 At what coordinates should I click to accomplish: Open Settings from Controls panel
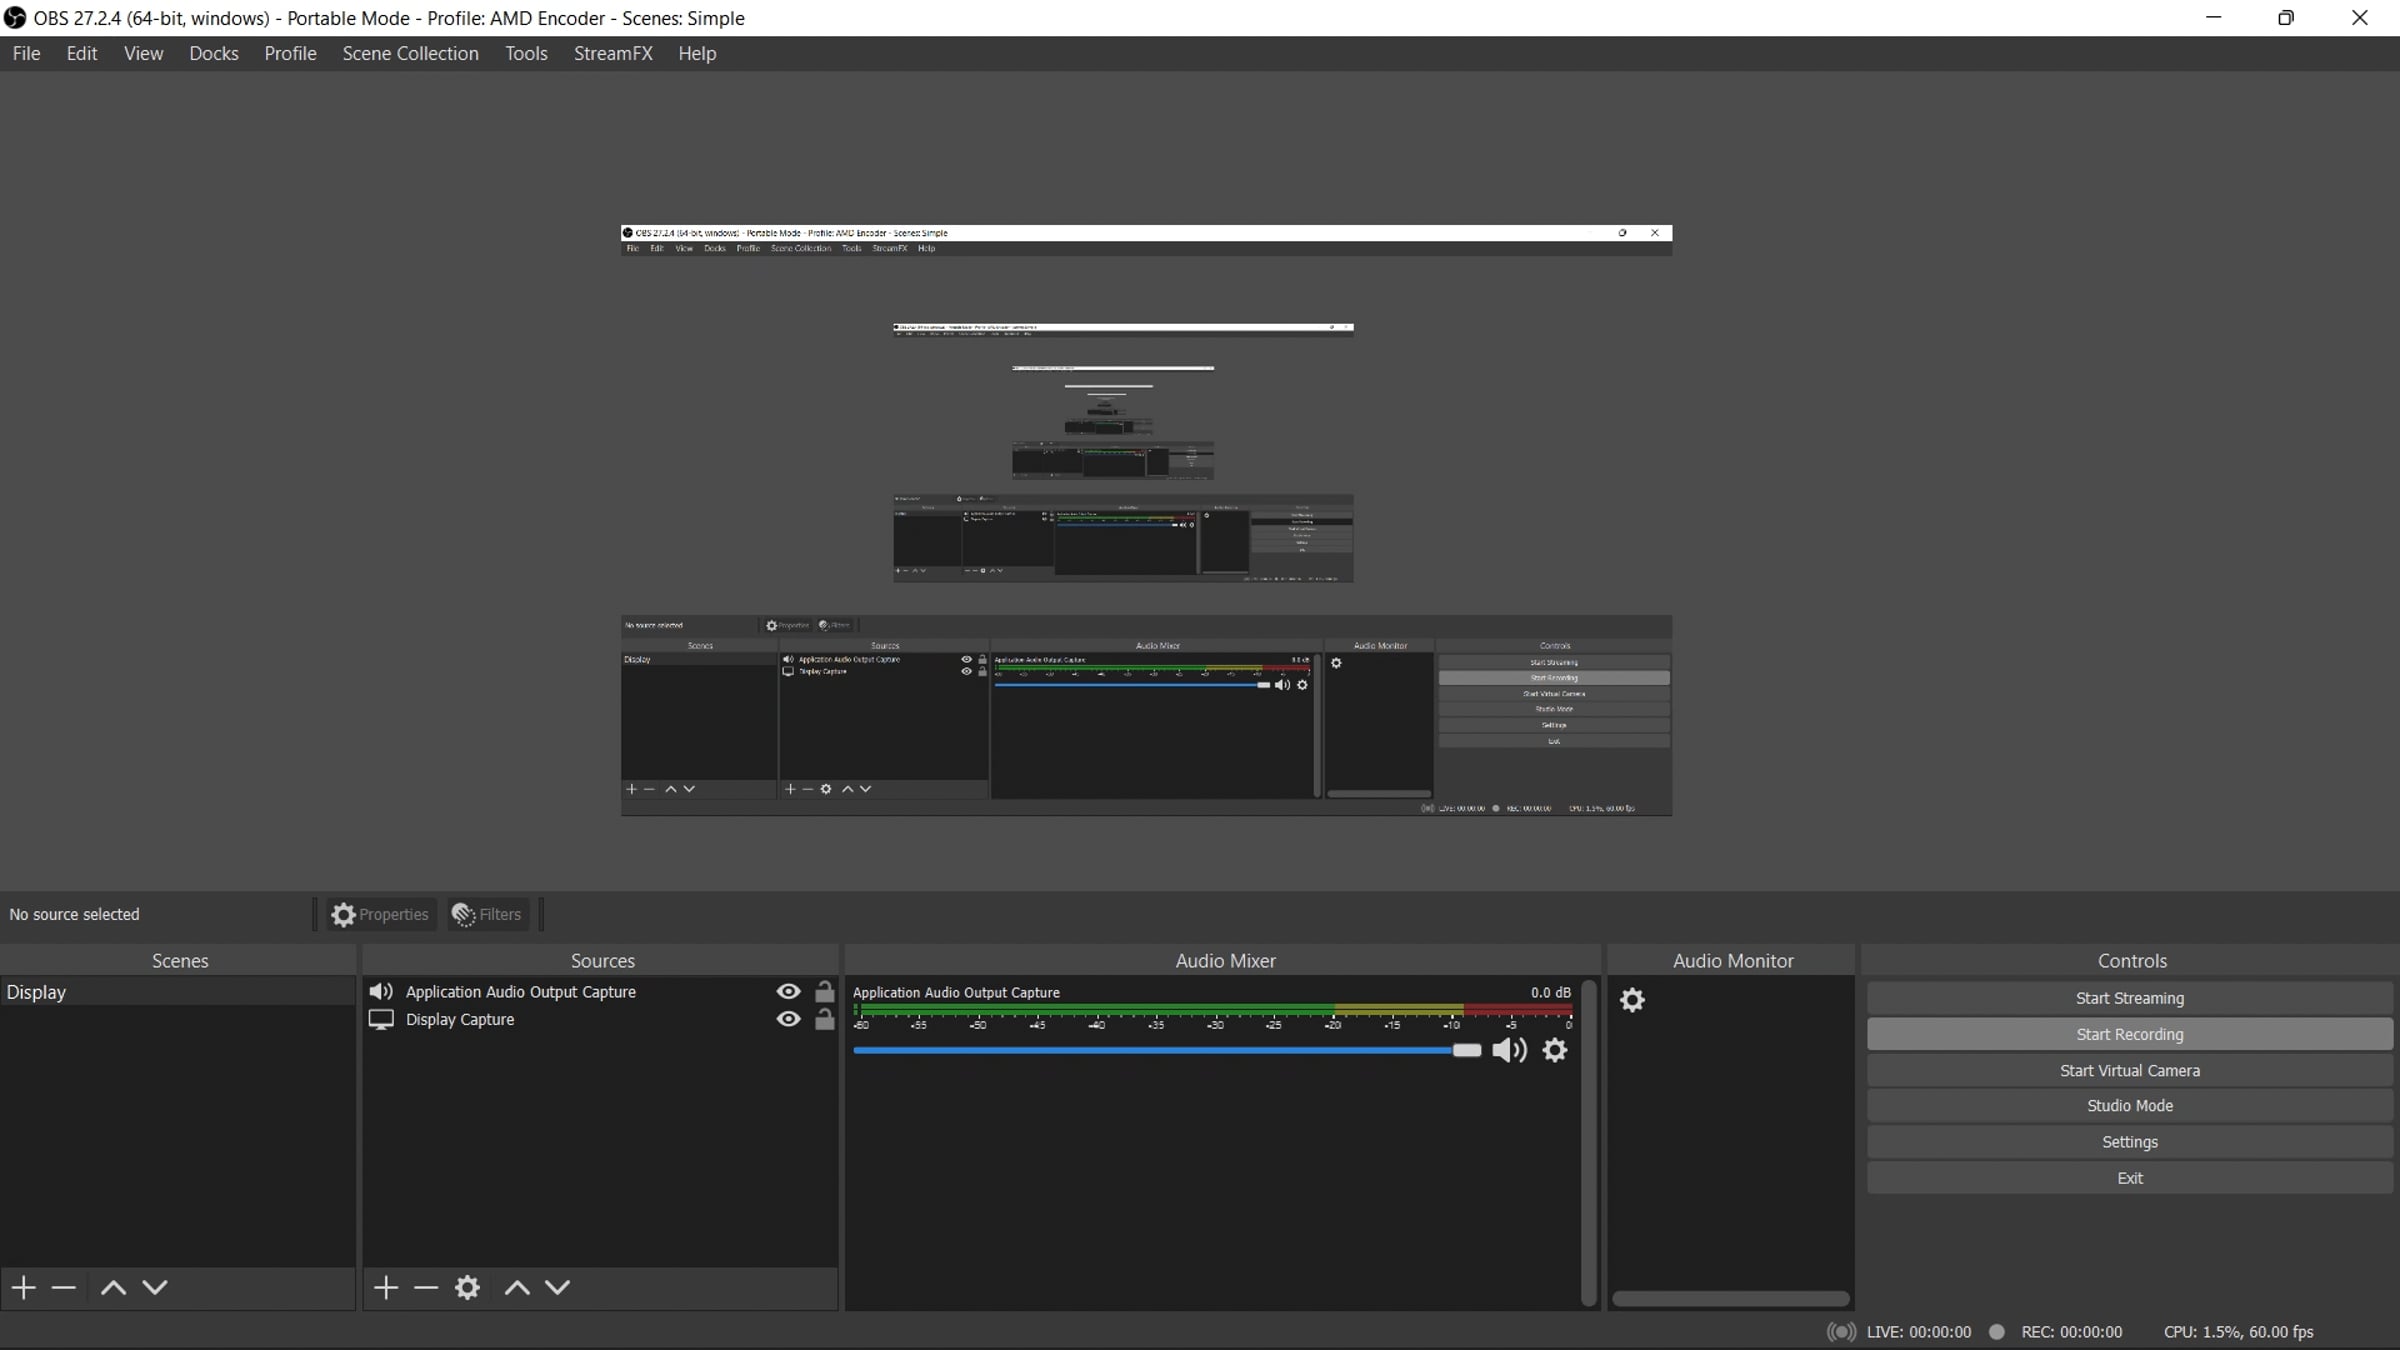2130,1142
